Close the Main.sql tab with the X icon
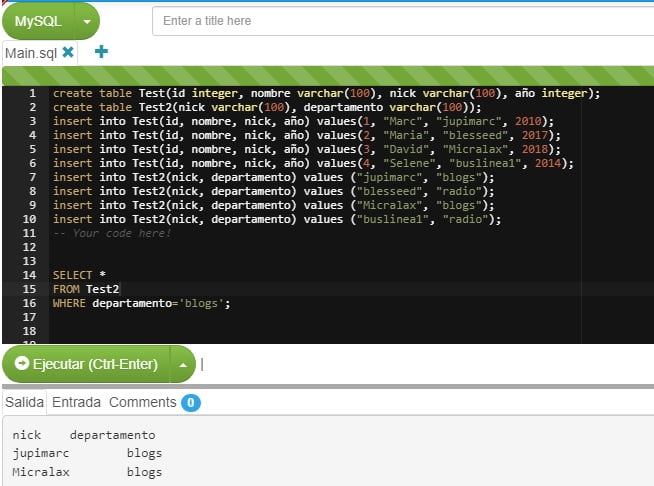The height and width of the screenshot is (486, 654). [x=68, y=52]
